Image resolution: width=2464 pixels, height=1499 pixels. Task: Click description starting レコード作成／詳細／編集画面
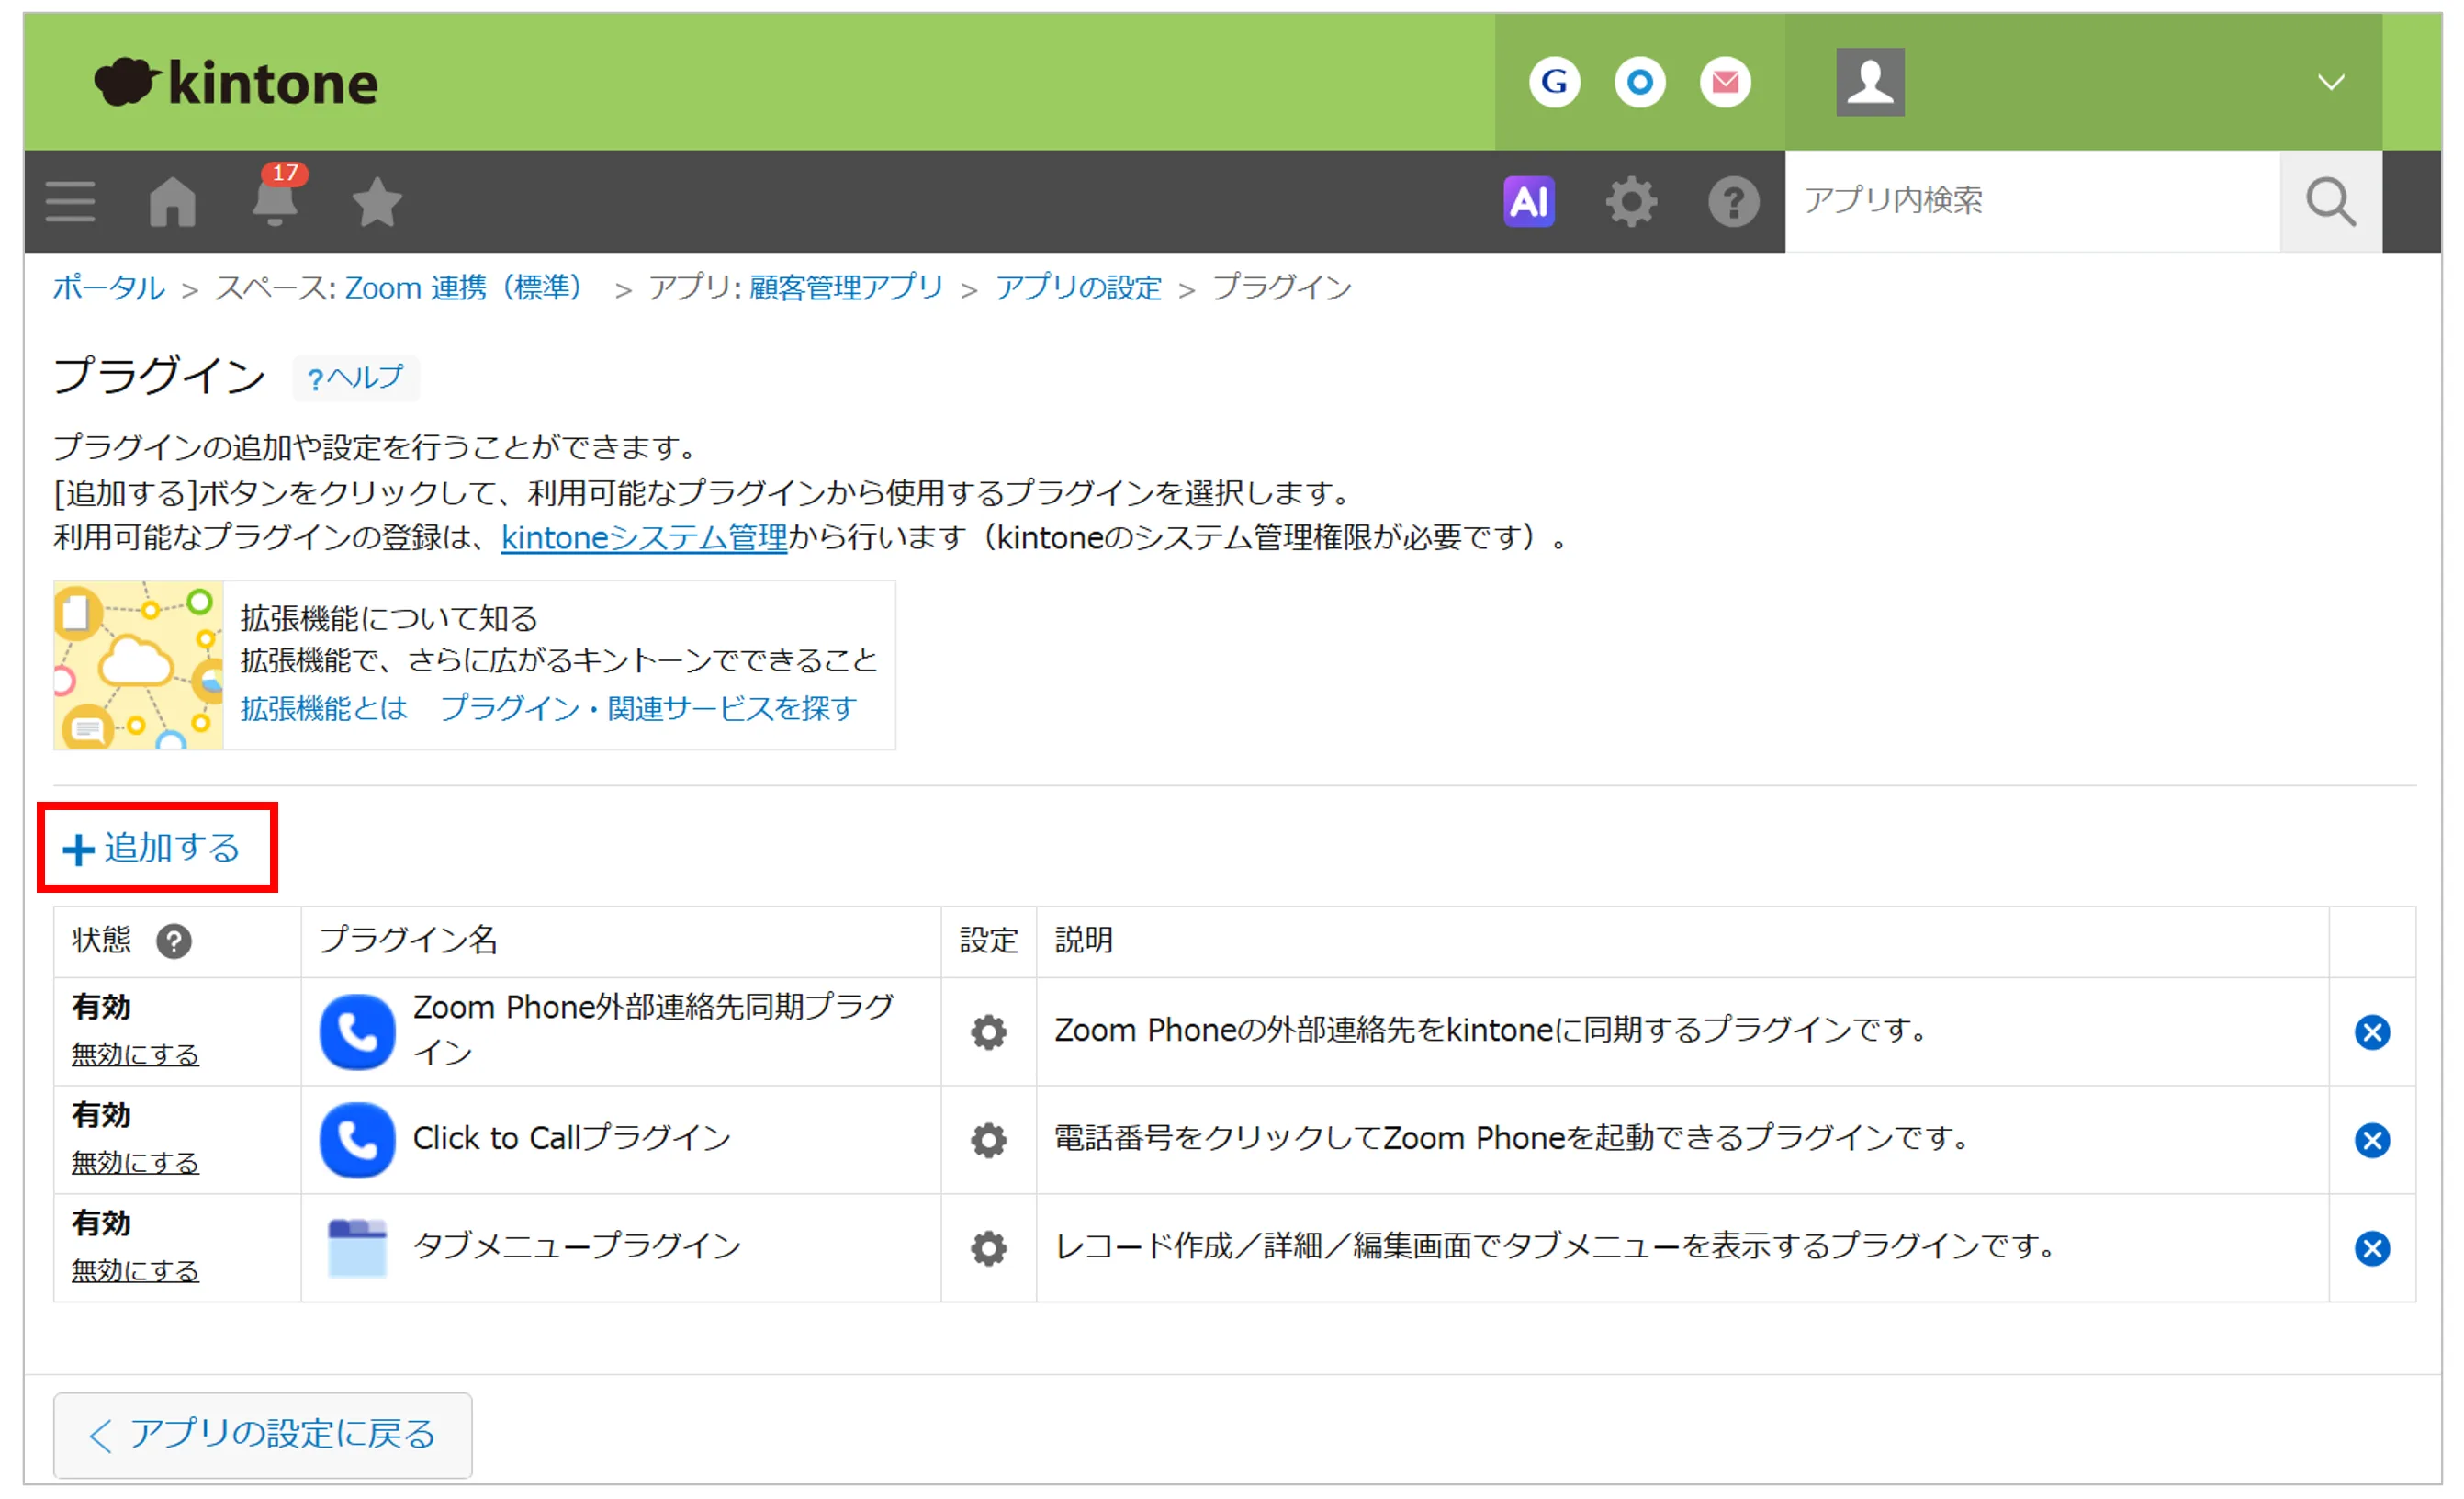(1555, 1246)
